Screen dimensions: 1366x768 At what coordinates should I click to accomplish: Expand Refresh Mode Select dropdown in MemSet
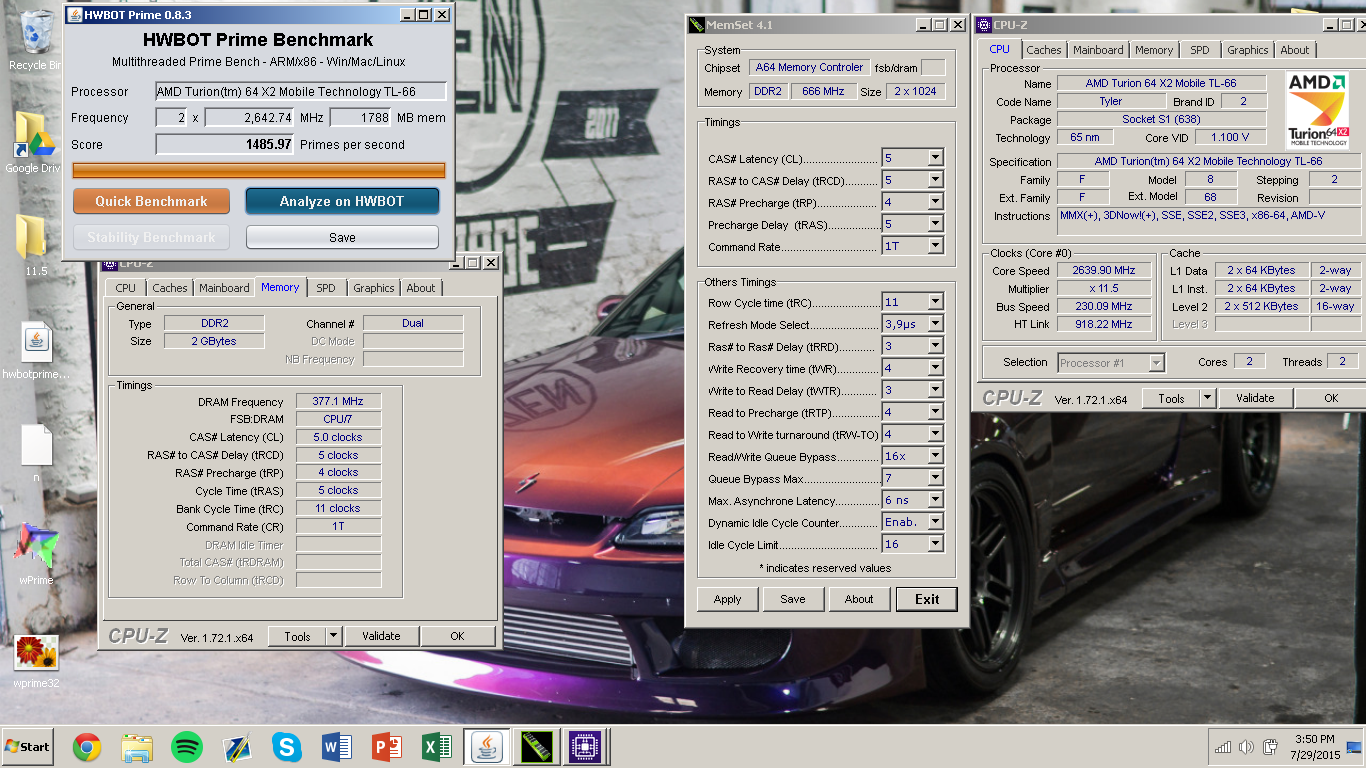click(x=935, y=324)
